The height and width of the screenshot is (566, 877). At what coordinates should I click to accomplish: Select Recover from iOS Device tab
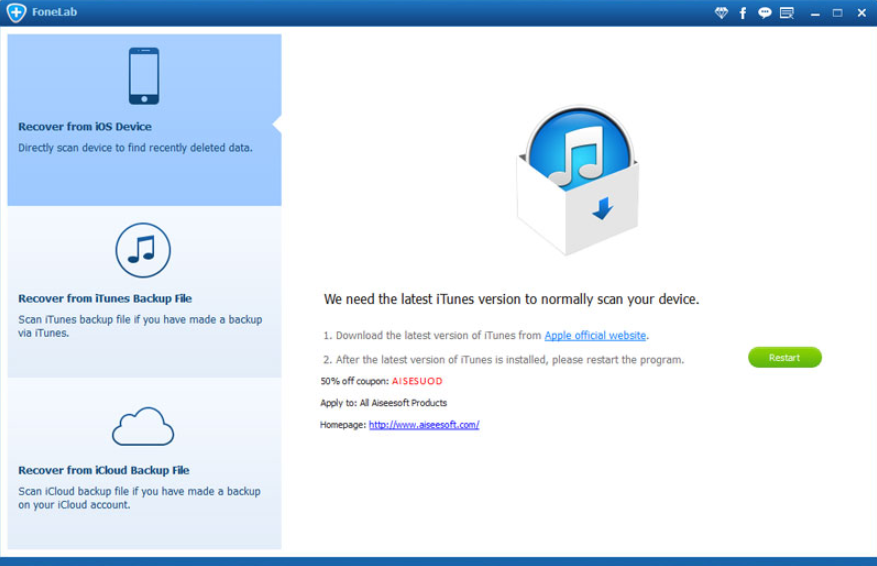[144, 120]
